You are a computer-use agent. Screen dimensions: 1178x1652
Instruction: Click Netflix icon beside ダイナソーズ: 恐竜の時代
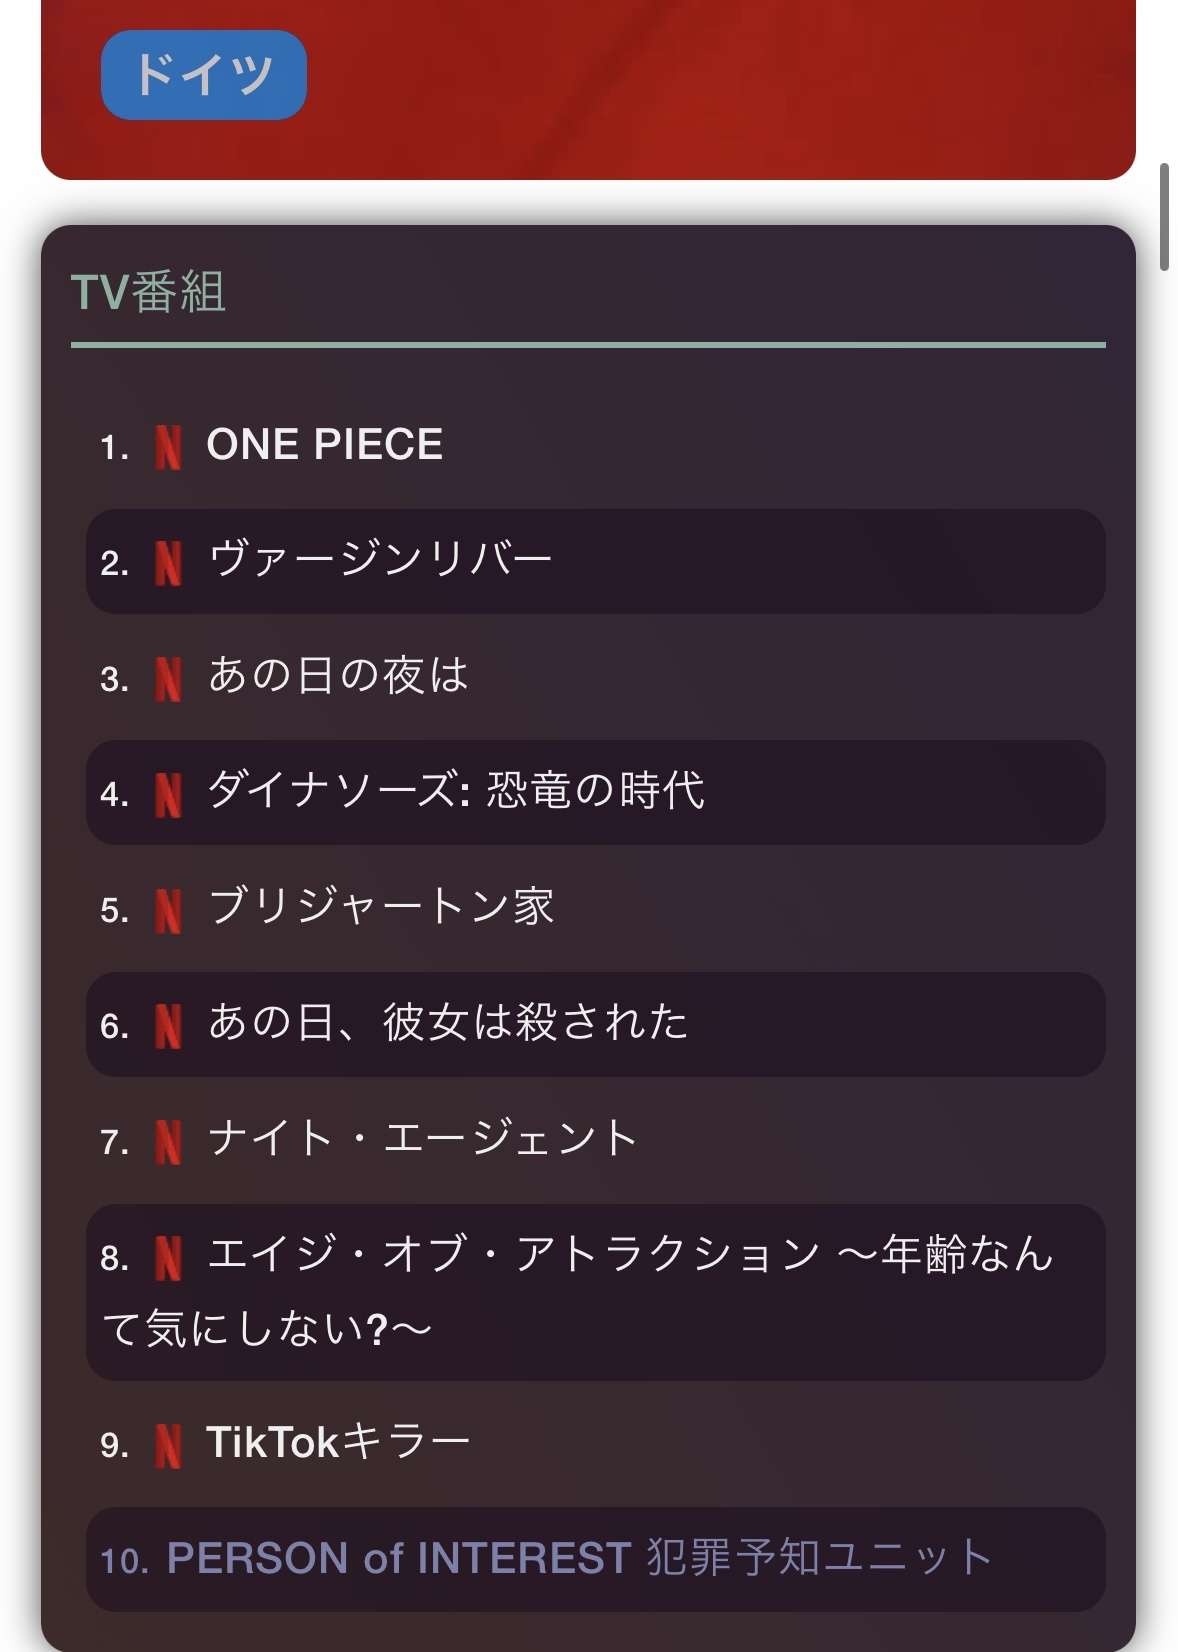point(168,794)
